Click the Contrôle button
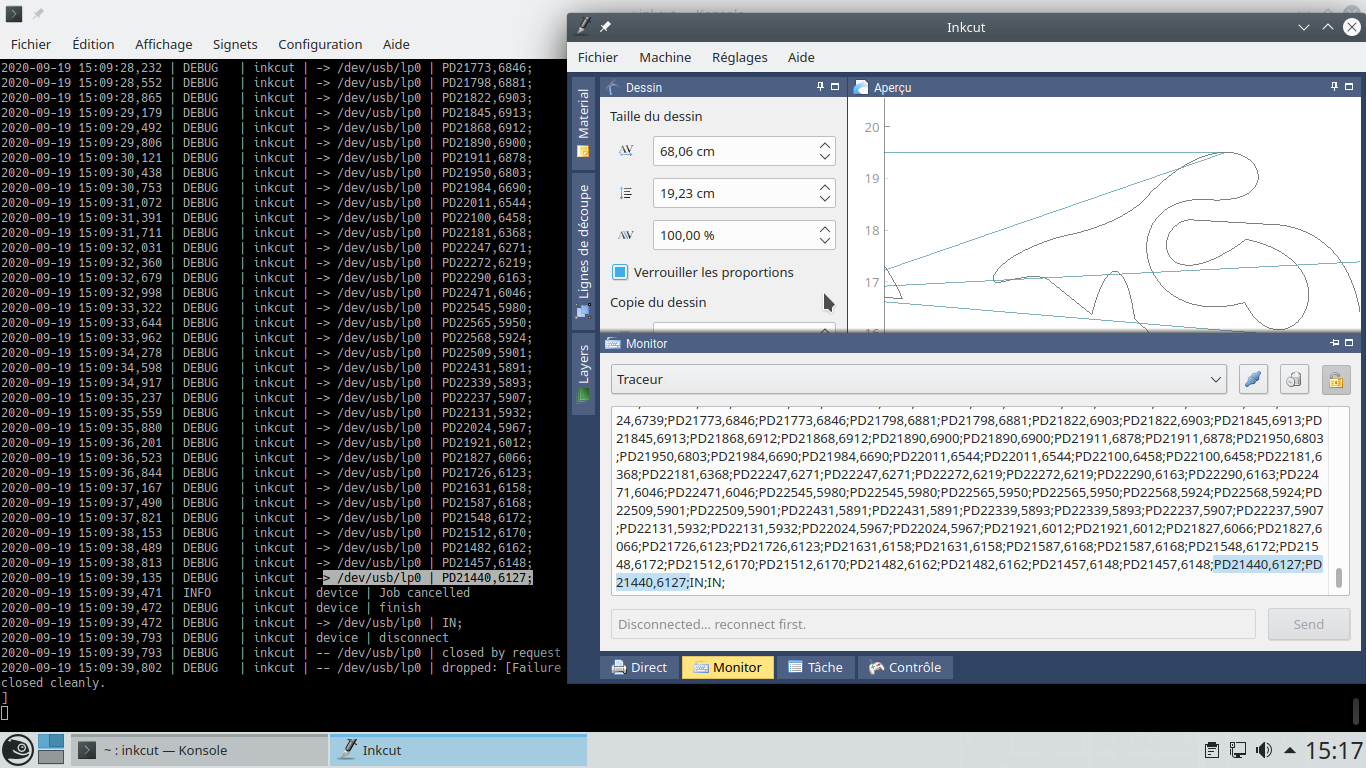1366x768 pixels. (905, 666)
